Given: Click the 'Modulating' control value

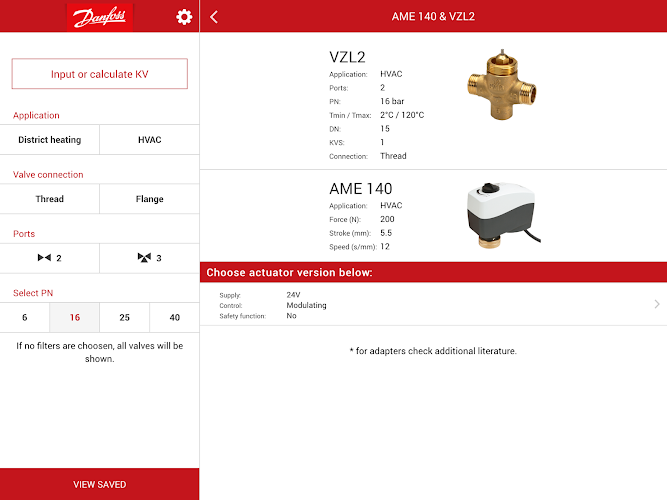Looking at the screenshot, I should click(306, 305).
